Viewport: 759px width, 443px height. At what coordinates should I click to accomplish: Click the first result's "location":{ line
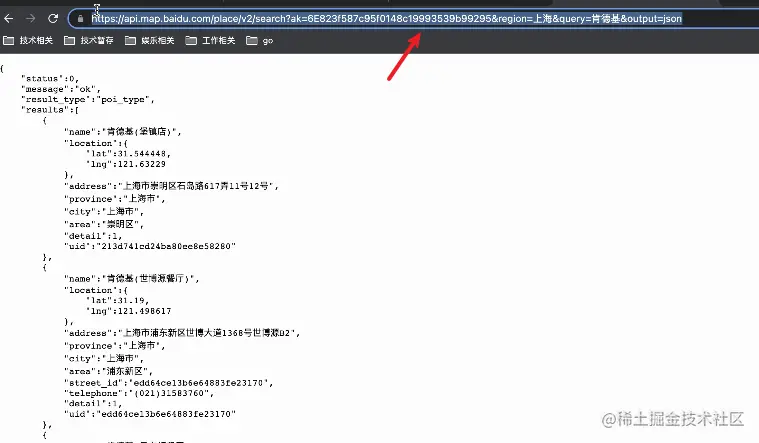pyautogui.click(x=96, y=143)
